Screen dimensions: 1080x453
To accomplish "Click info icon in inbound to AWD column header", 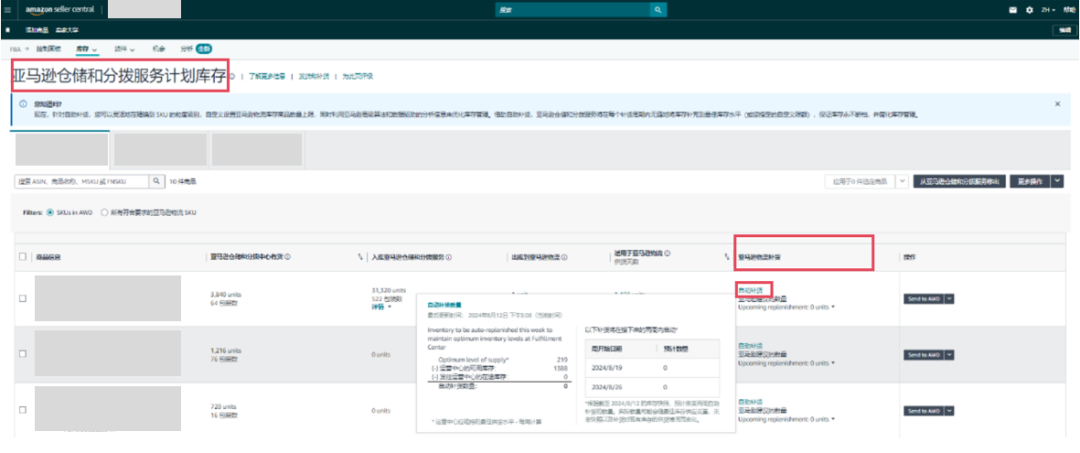I will tap(448, 257).
